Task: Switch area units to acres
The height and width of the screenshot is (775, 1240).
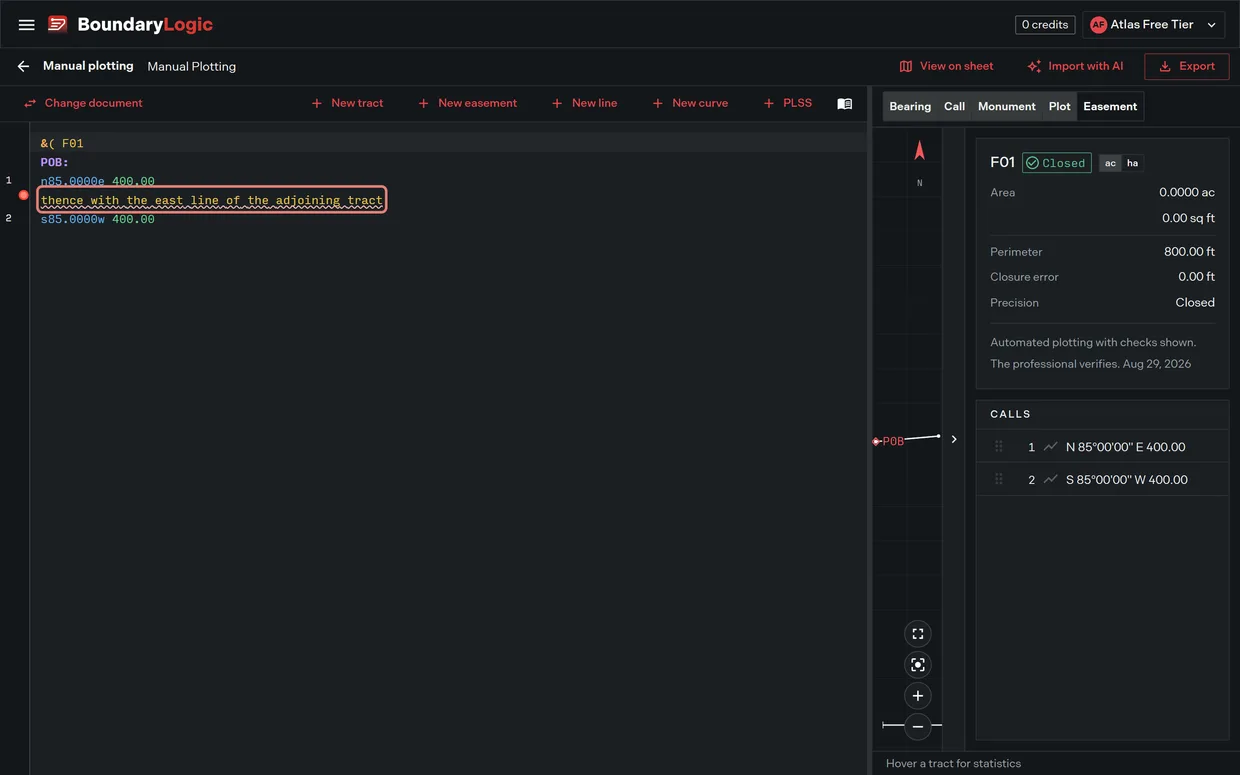Action: click(1110, 163)
